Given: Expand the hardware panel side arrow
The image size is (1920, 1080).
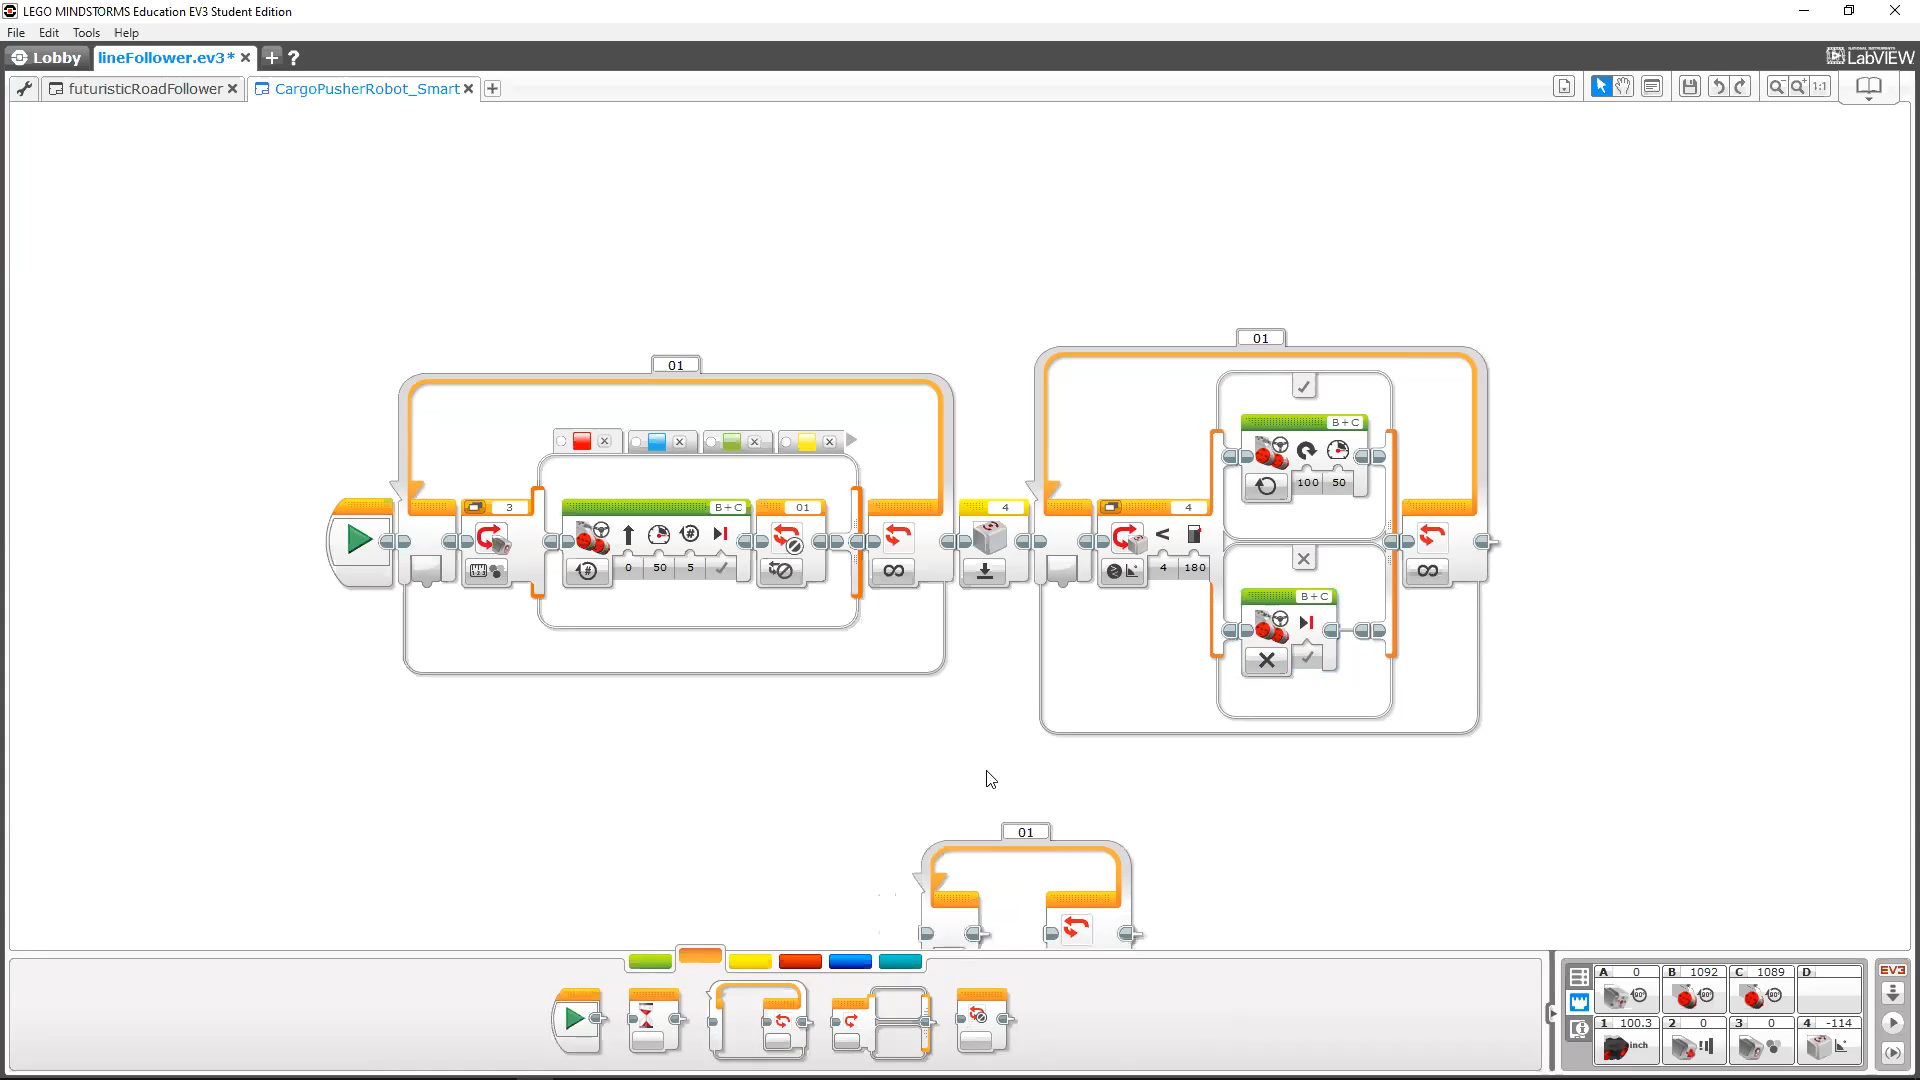Looking at the screenshot, I should tap(1552, 1013).
